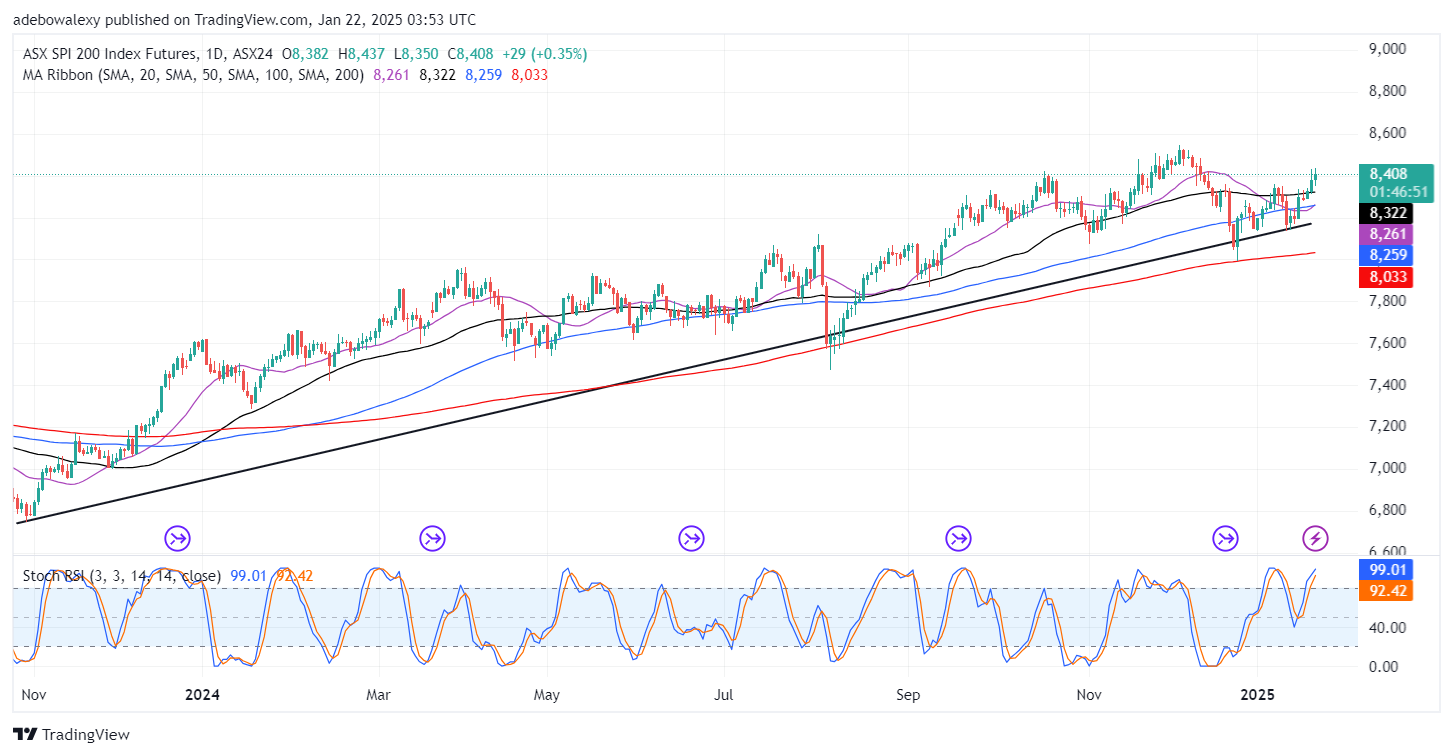
Task: Click the 8,600 price axis label
Action: (x=1386, y=133)
